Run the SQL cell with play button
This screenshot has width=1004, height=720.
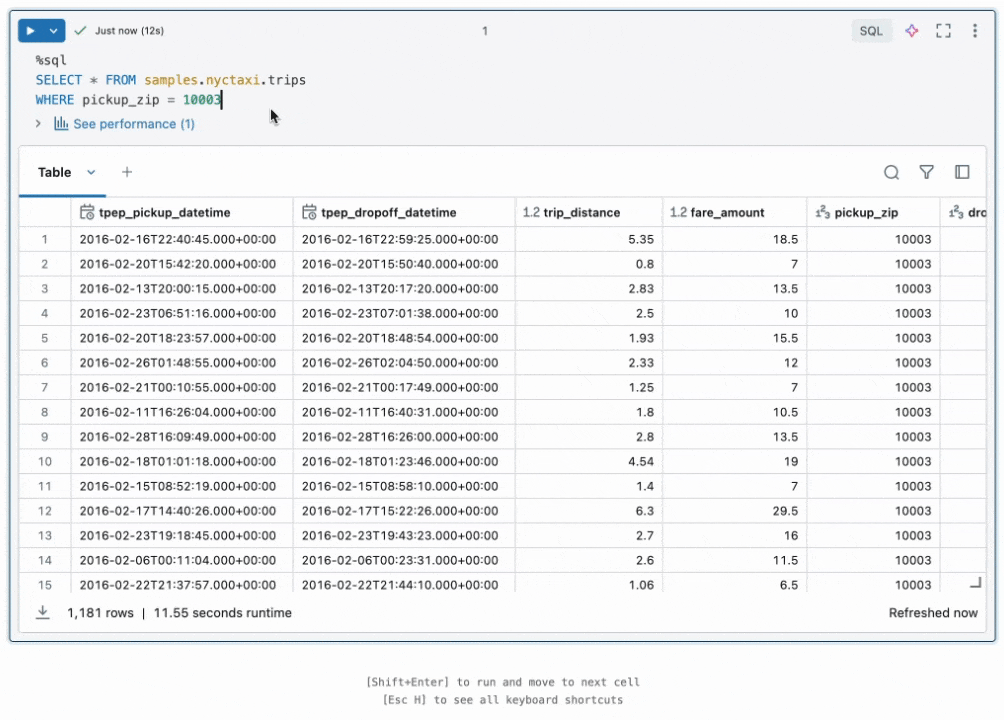point(31,31)
